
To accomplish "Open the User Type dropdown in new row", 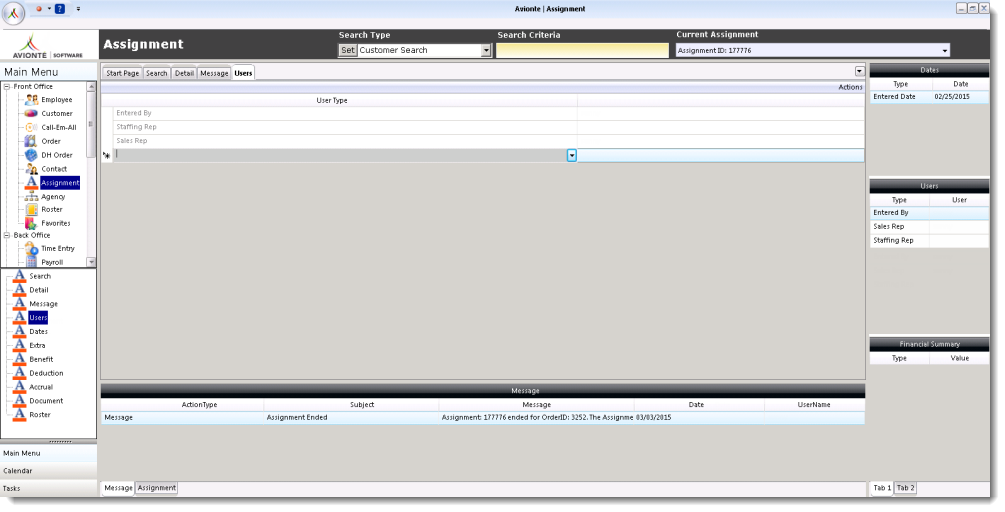I will 572,155.
